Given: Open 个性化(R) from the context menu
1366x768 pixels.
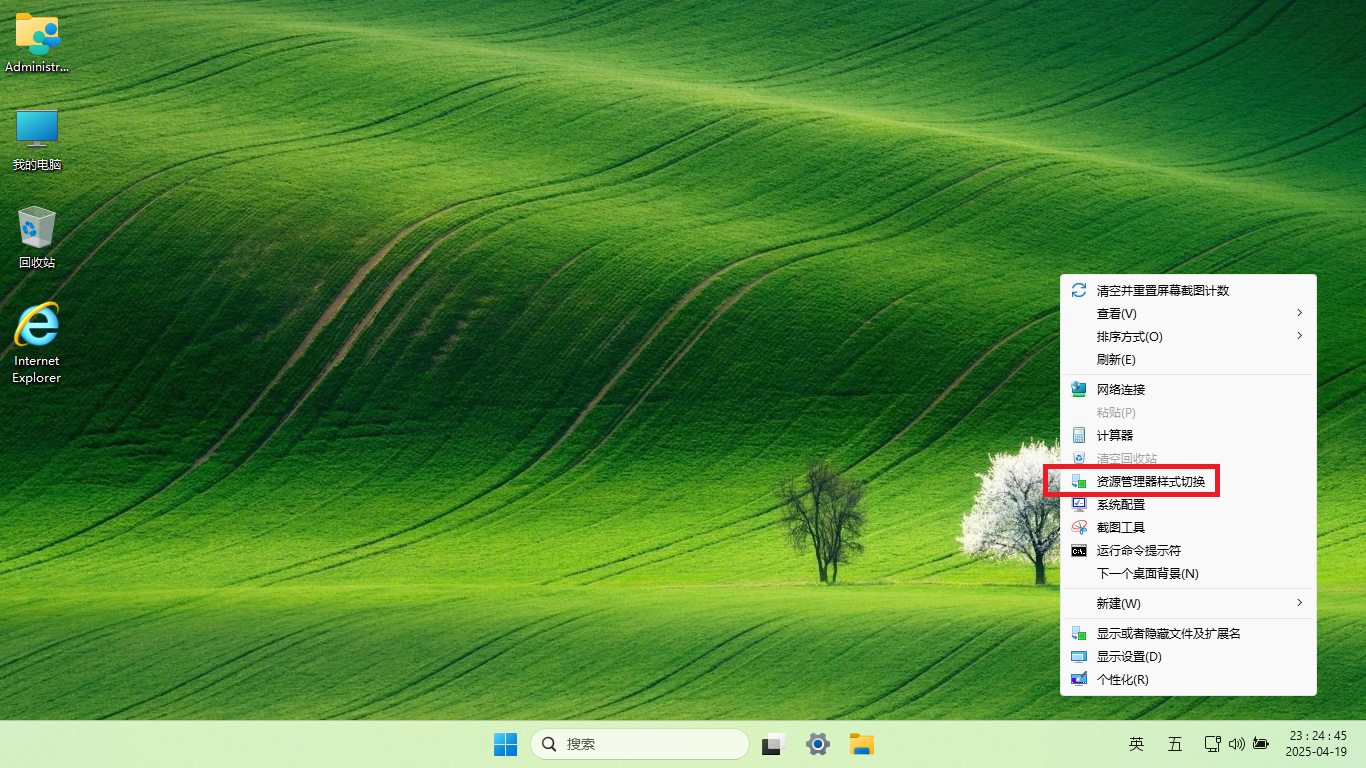Looking at the screenshot, I should pyautogui.click(x=1188, y=679).
